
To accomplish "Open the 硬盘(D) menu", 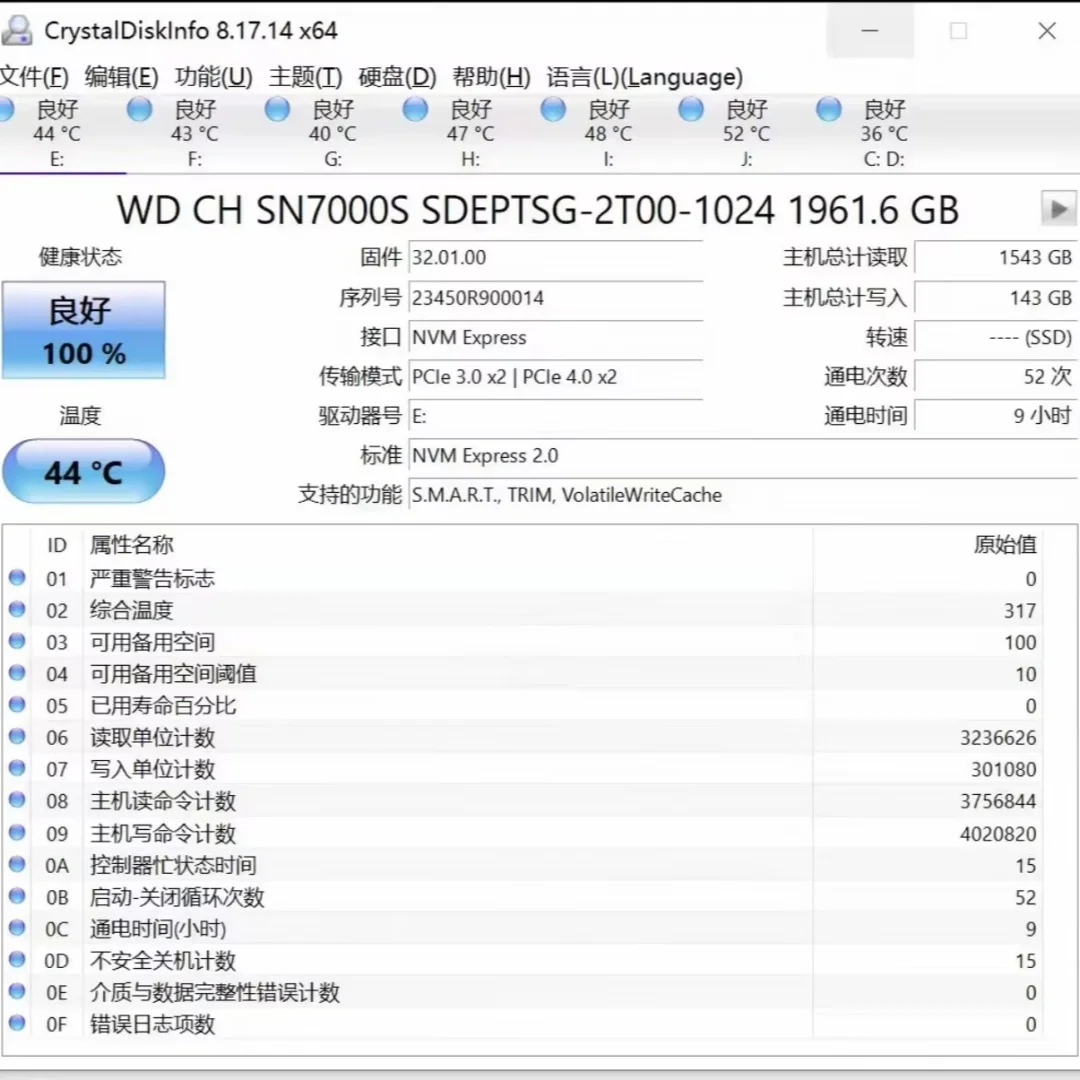I will point(397,76).
